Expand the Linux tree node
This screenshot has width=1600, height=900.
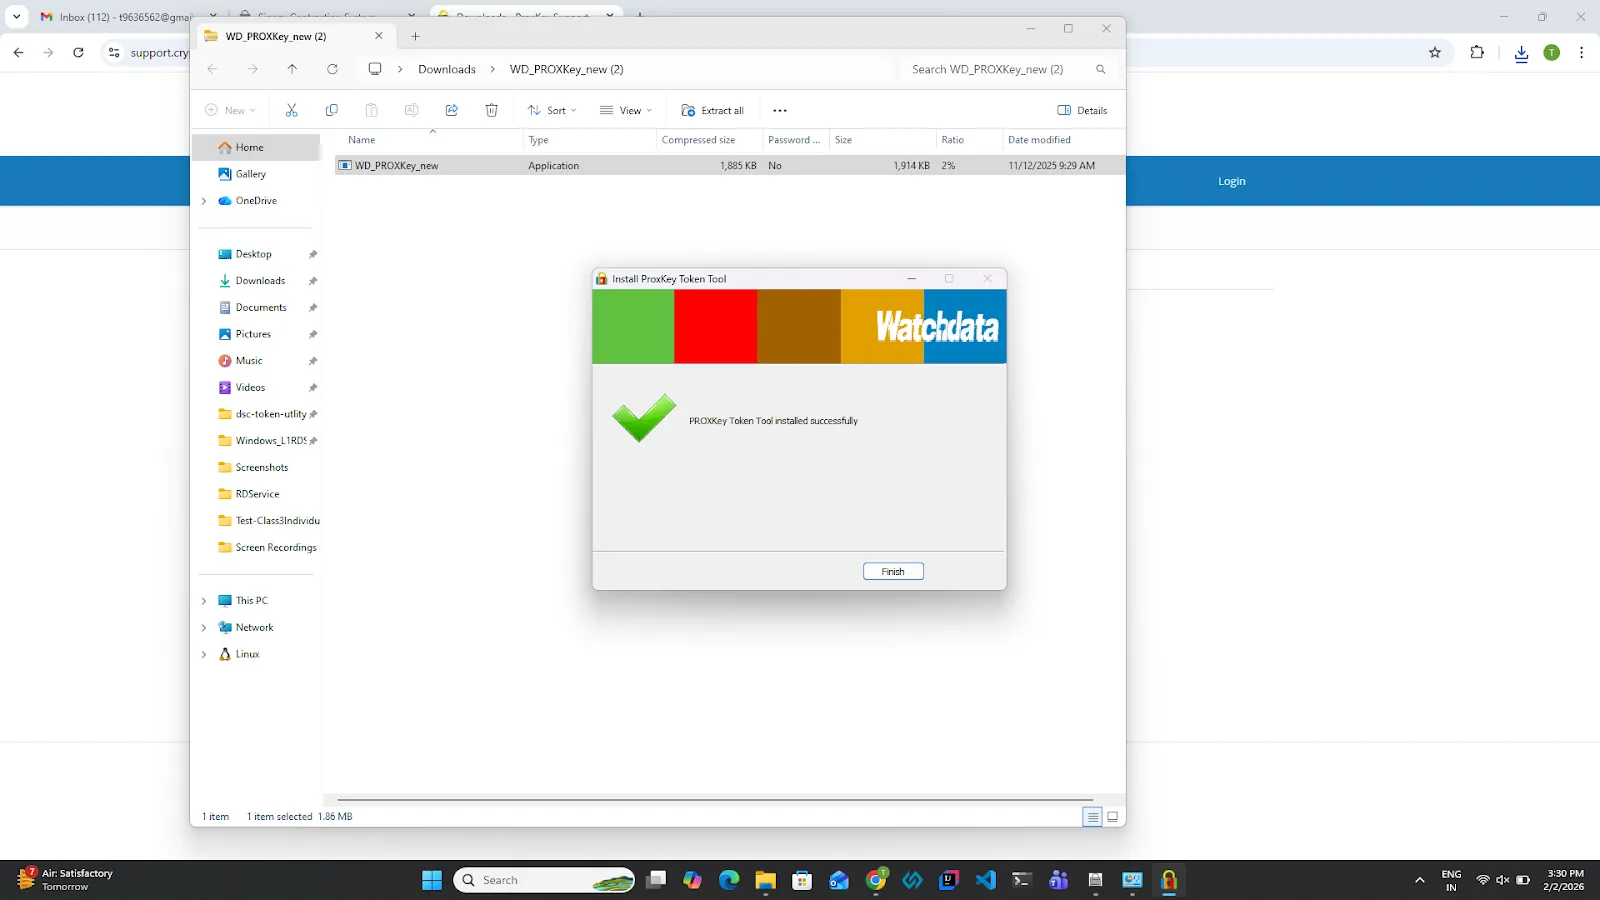pos(204,654)
